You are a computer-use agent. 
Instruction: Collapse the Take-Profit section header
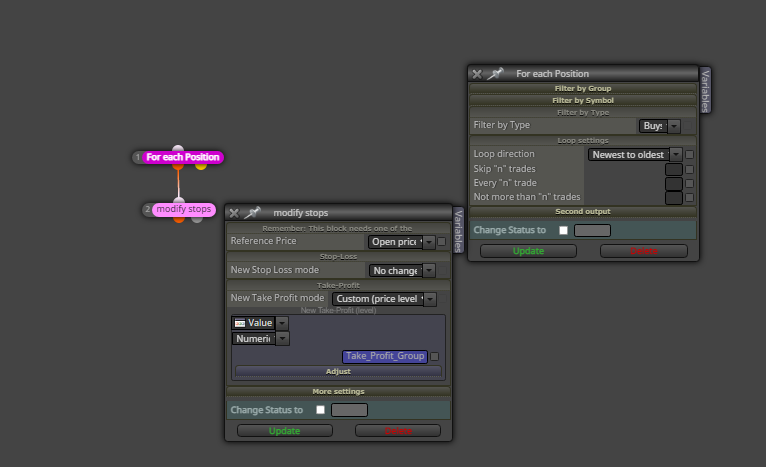tap(338, 286)
